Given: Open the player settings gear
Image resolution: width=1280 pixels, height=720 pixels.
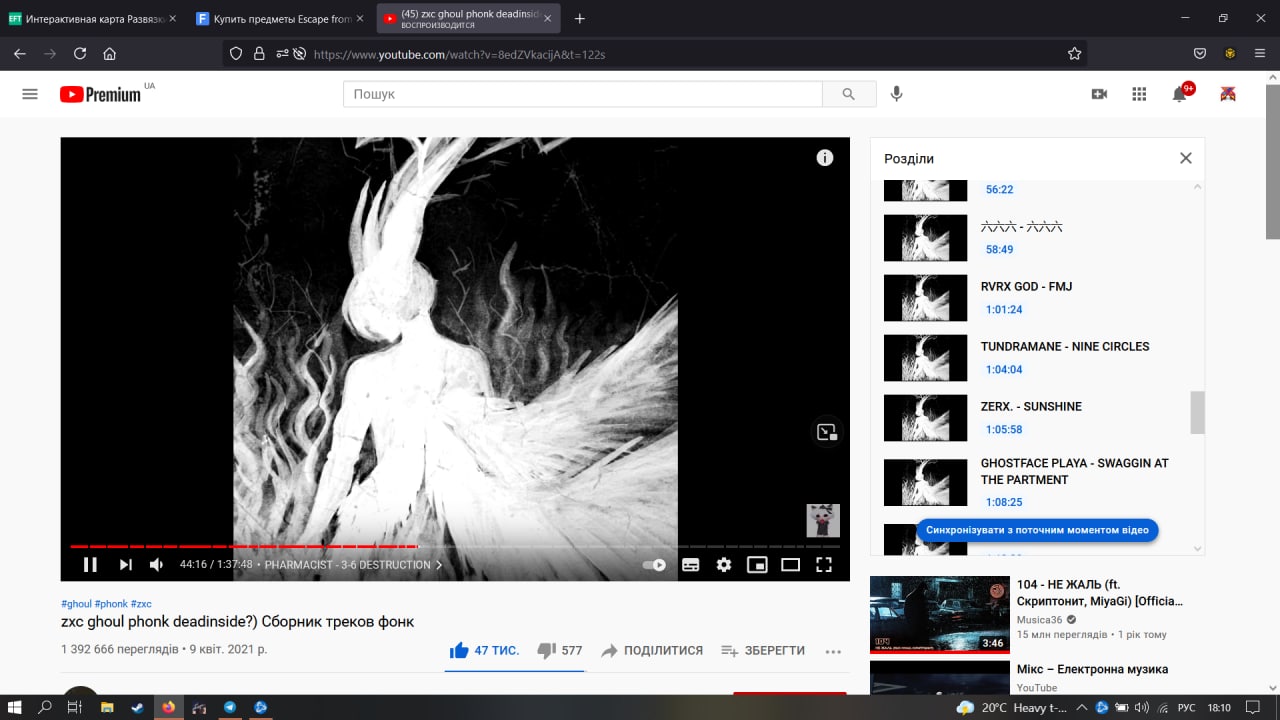Looking at the screenshot, I should [x=724, y=565].
